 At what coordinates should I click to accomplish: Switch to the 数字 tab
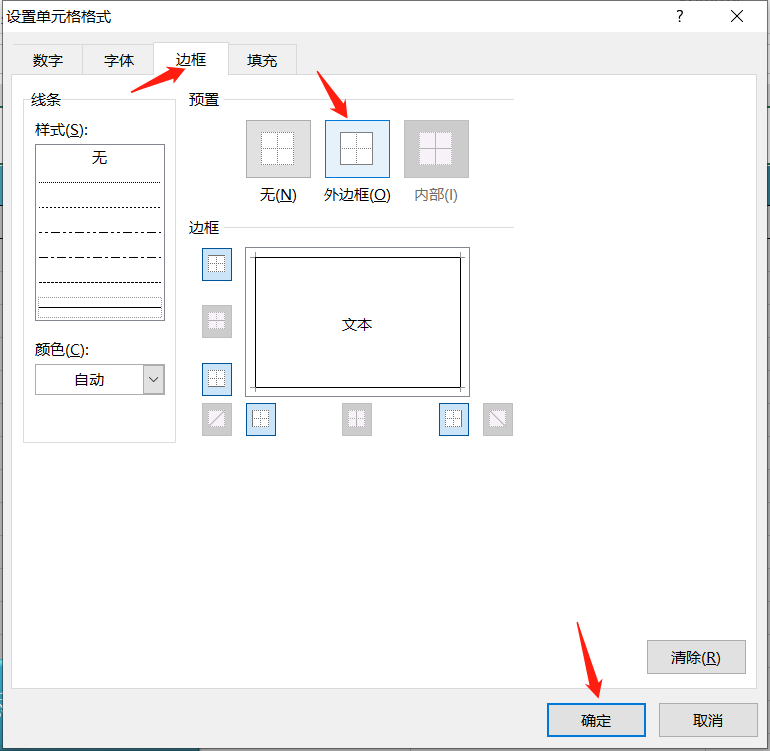[x=48, y=60]
